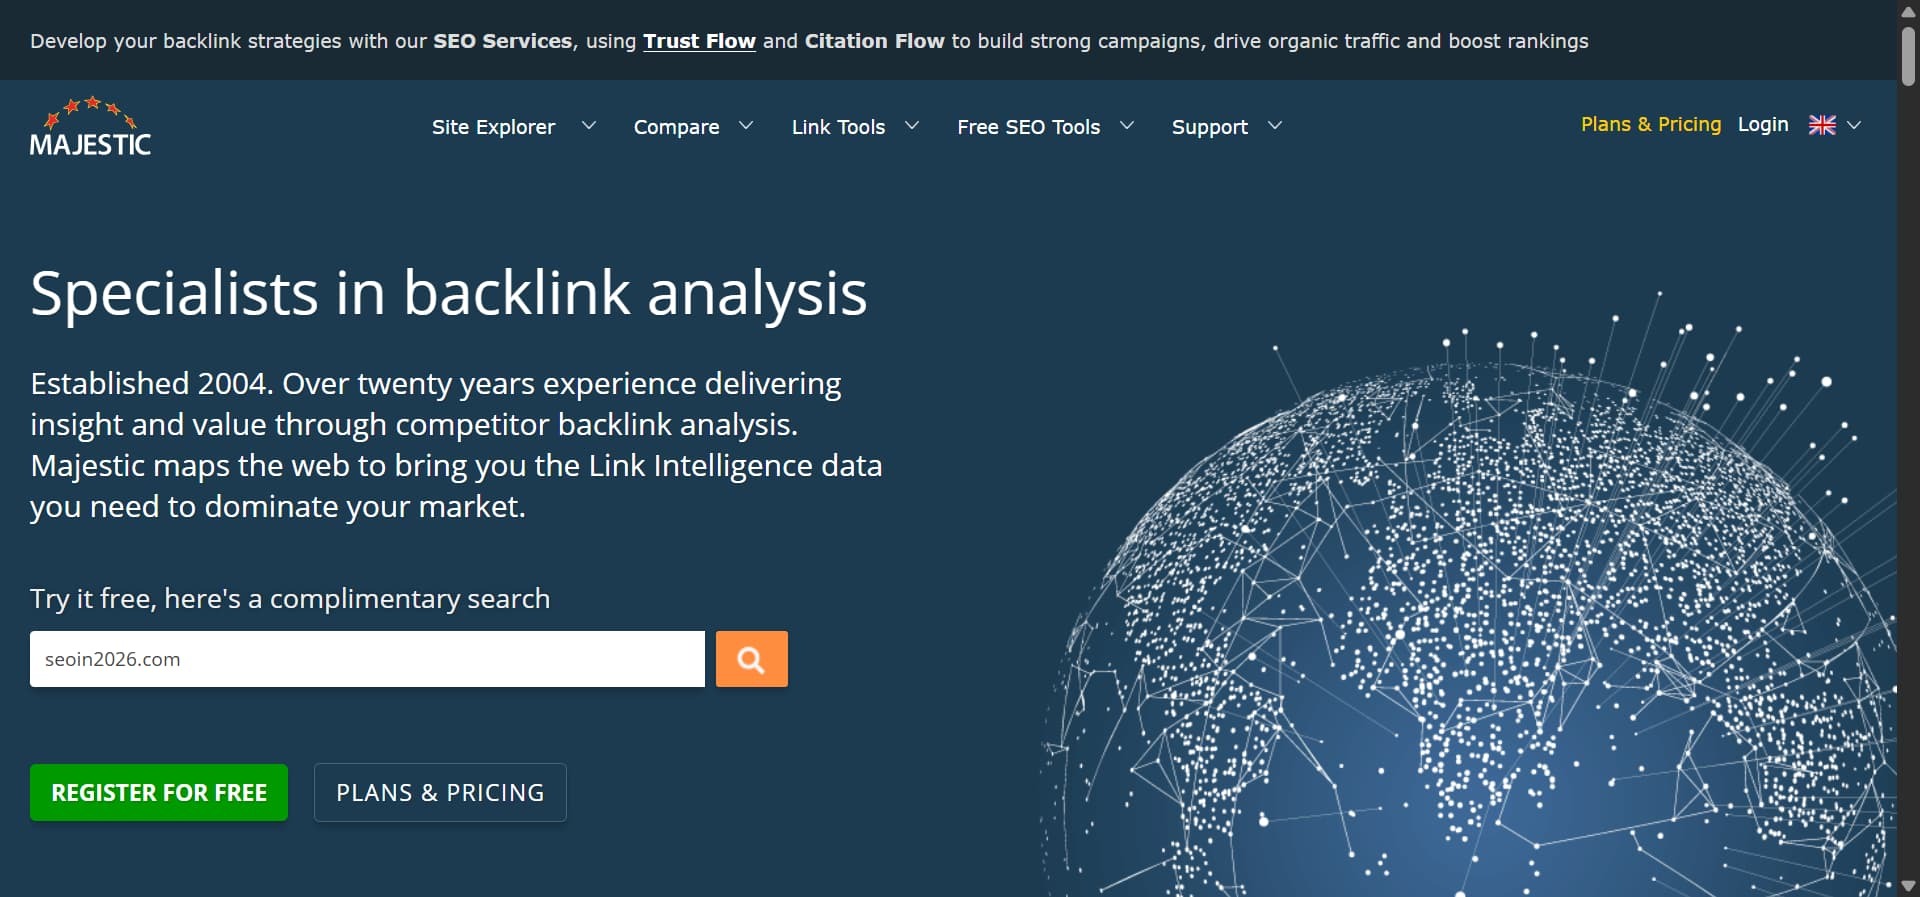Screen dimensions: 1920x897
Task: Open the Support menu item
Action: (x=1210, y=127)
